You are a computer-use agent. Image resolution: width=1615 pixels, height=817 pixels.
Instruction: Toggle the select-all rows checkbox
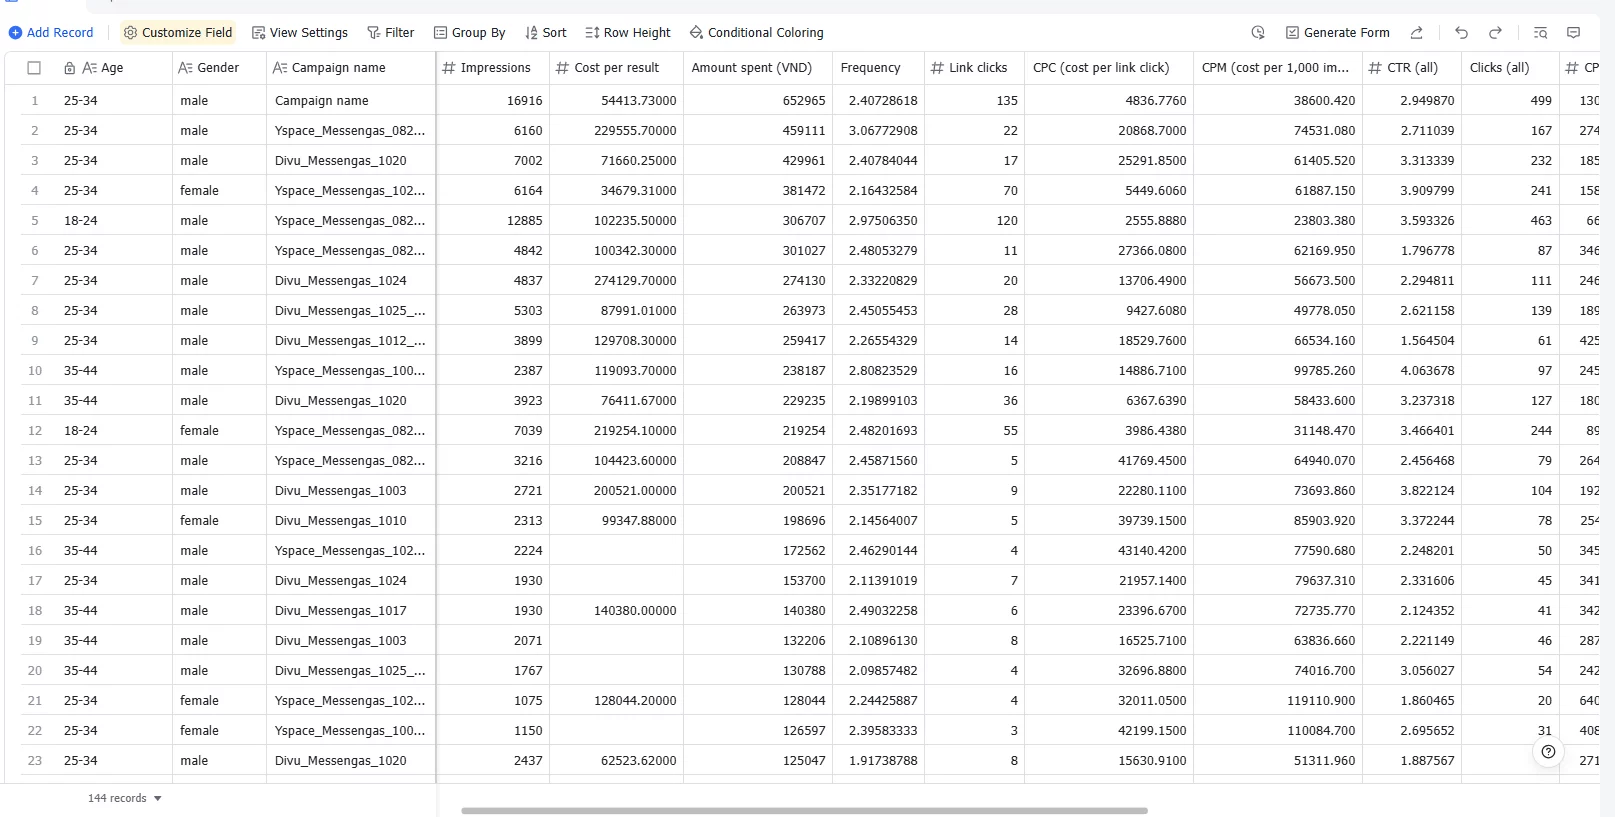(x=34, y=68)
